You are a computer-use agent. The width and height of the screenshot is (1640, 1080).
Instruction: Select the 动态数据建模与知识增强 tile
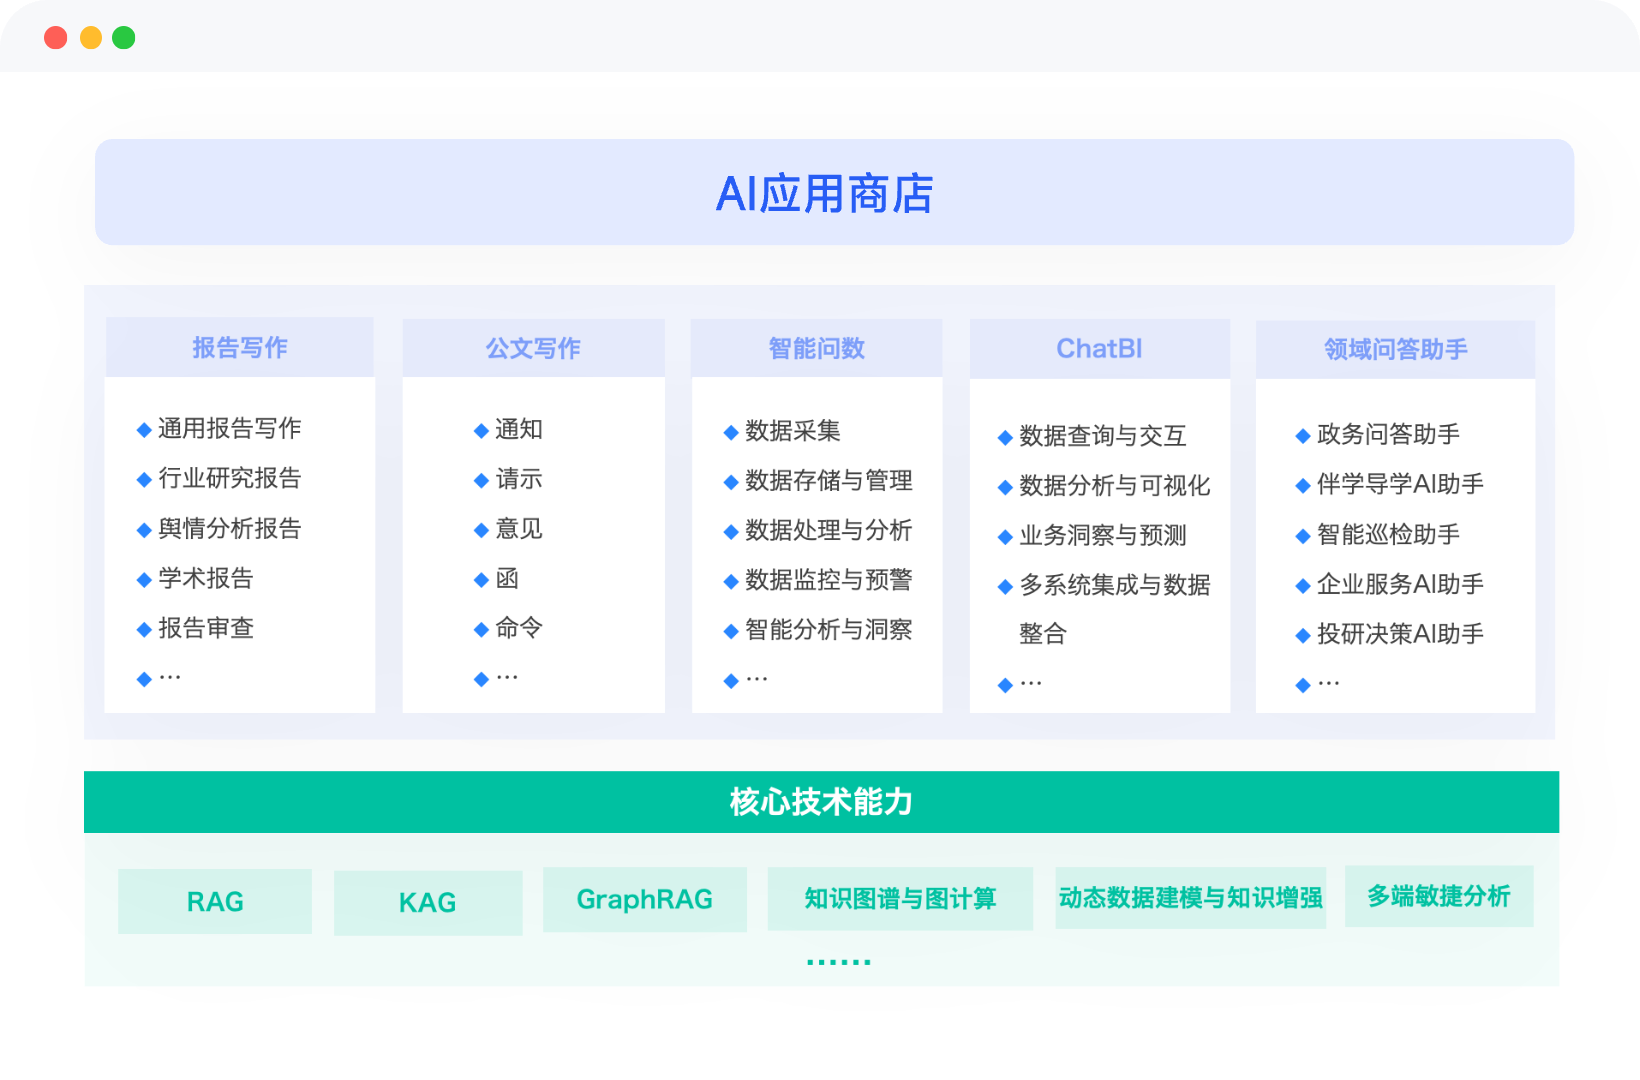[x=1190, y=897]
